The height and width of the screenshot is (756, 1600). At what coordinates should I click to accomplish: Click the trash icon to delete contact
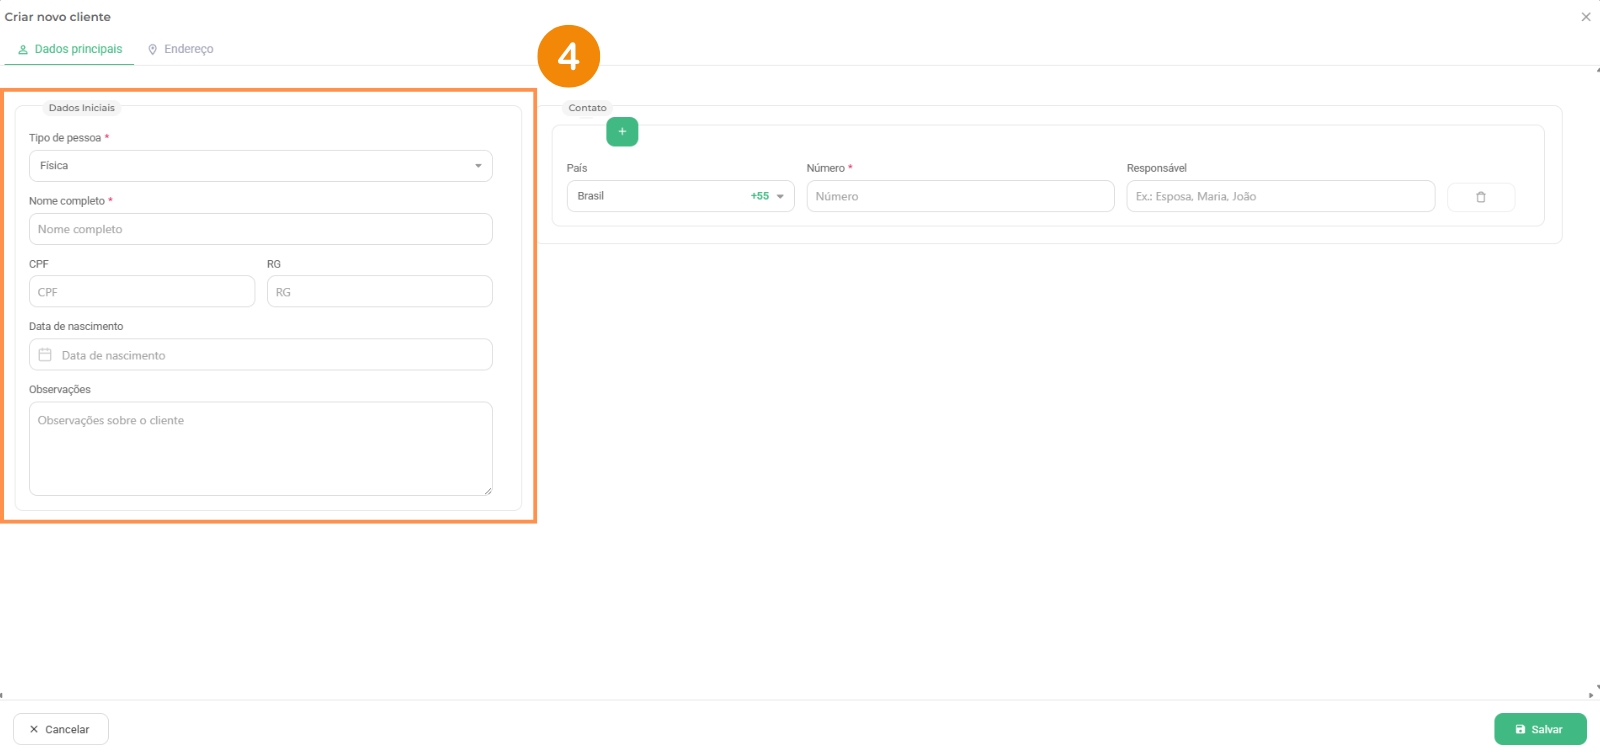point(1480,197)
